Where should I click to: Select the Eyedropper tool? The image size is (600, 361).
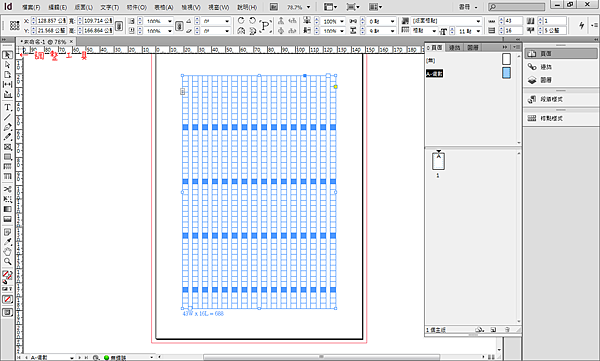(7, 242)
